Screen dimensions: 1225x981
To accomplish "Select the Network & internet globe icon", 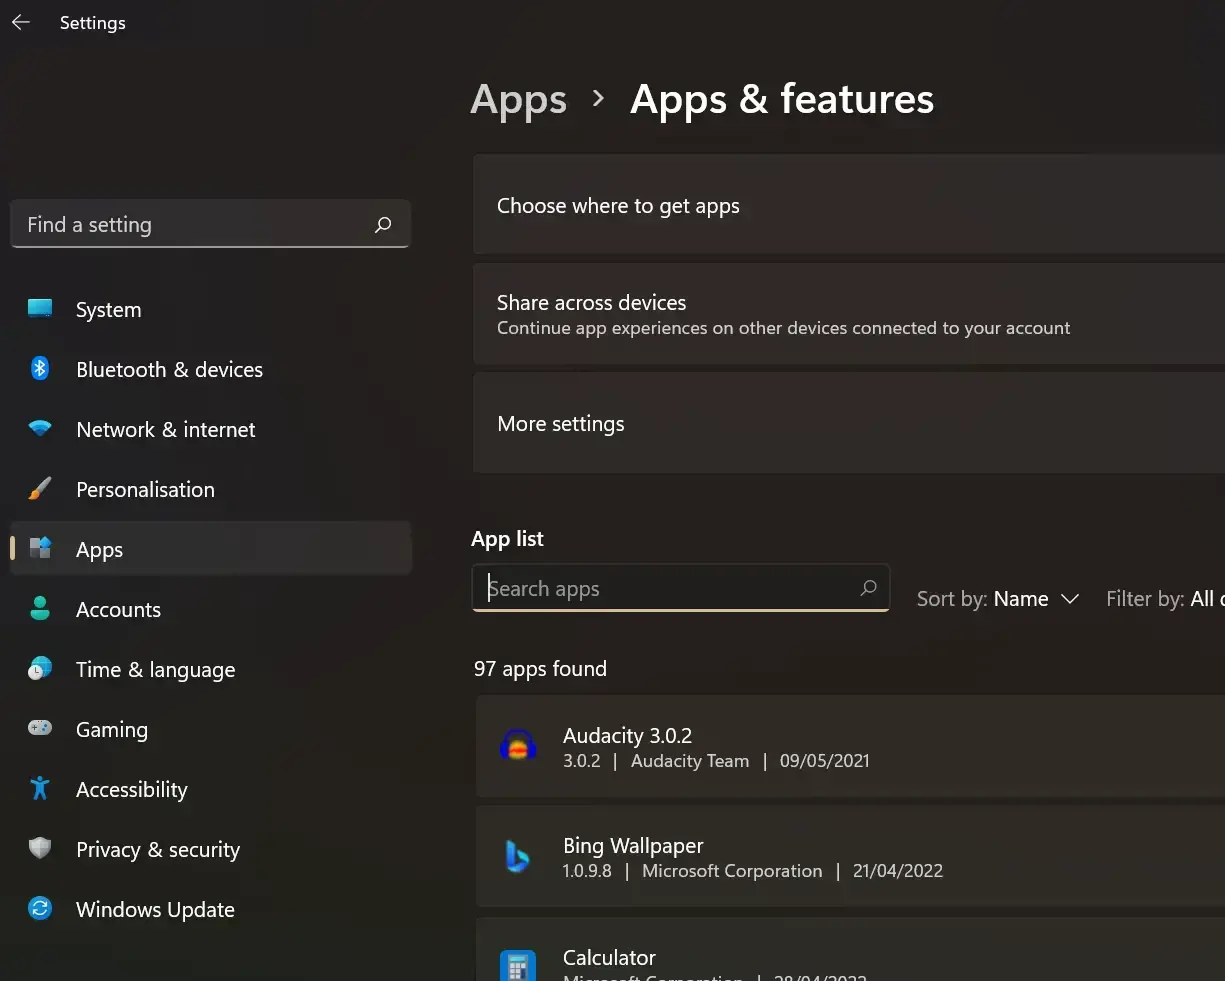I will 40,429.
